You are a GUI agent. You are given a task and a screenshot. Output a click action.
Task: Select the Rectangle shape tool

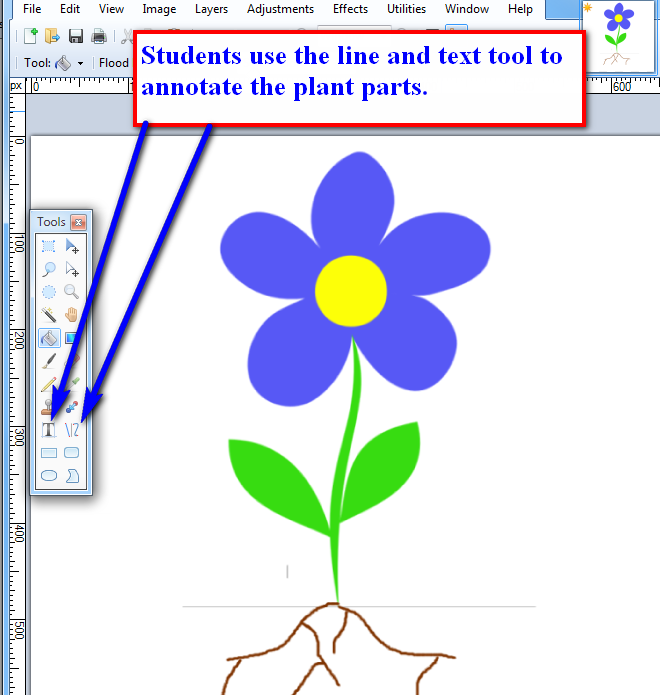point(49,453)
